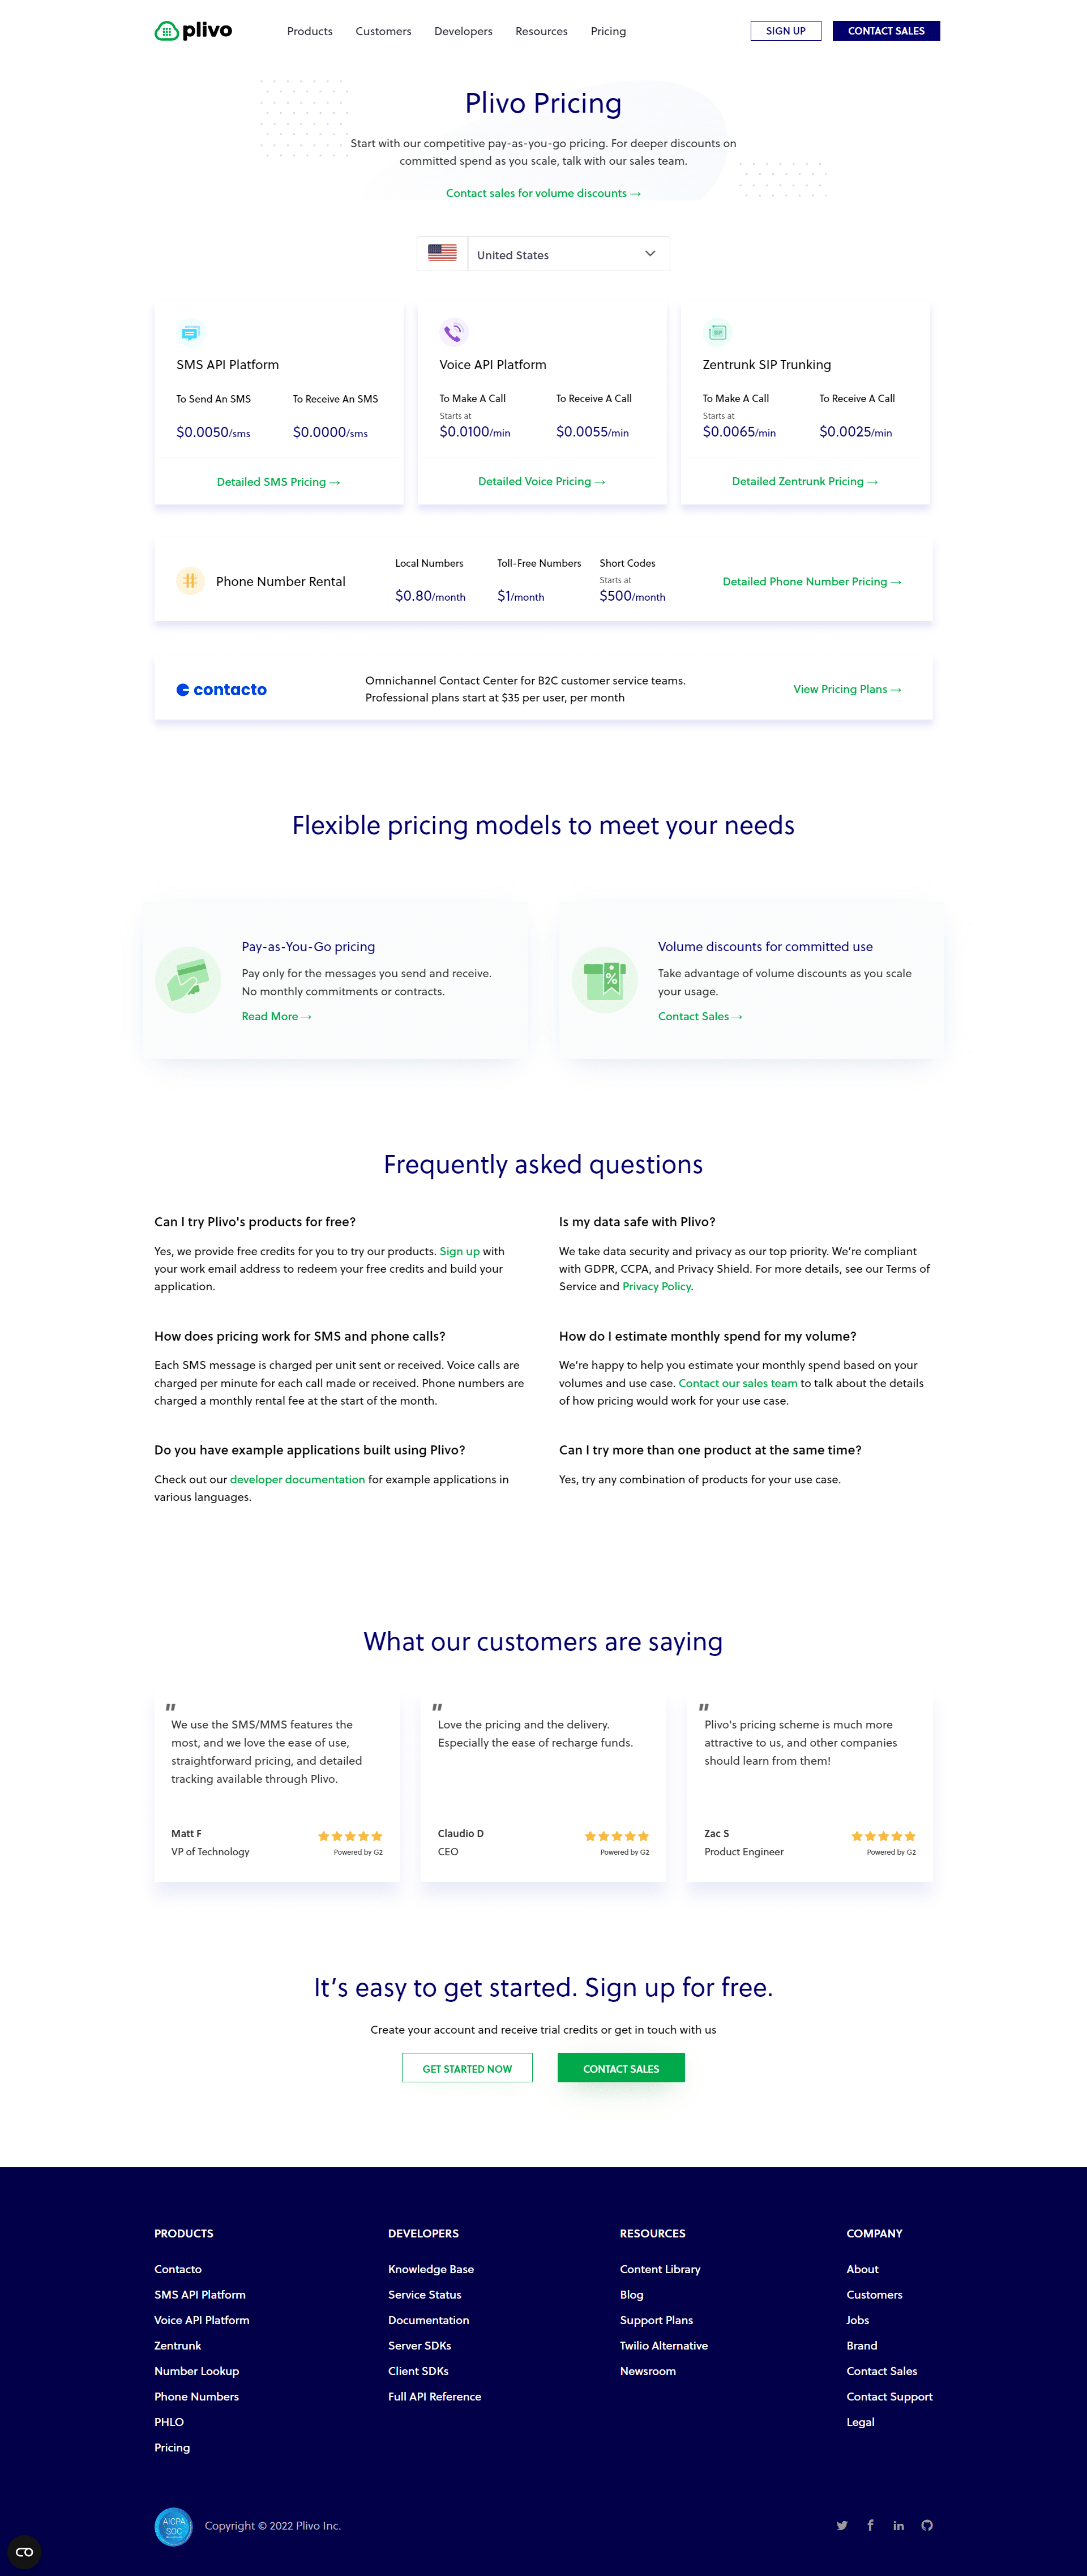Click the Products menu item

pos(305,29)
